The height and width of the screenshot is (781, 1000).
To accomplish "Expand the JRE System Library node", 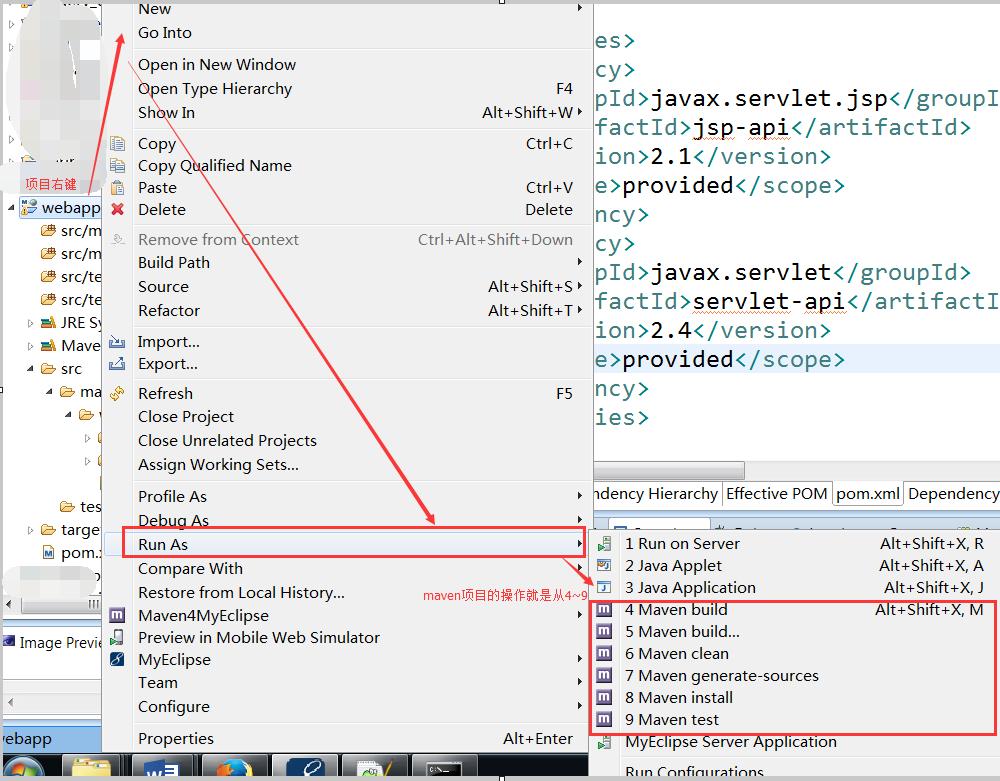I will point(31,323).
